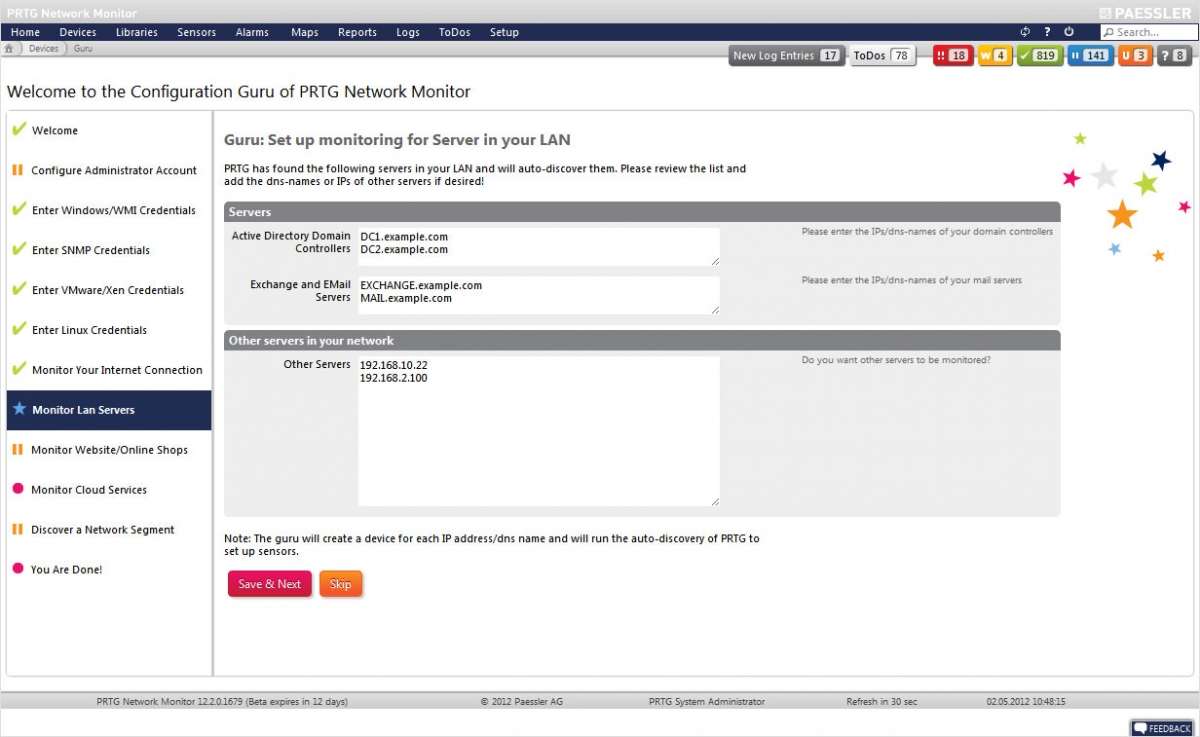The width and height of the screenshot is (1200, 737).
Task: Open the Sensors menu
Action: (197, 32)
